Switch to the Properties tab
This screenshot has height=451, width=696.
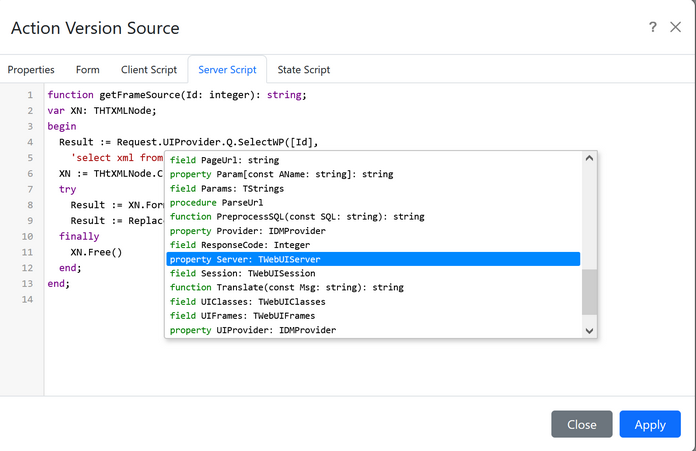31,70
